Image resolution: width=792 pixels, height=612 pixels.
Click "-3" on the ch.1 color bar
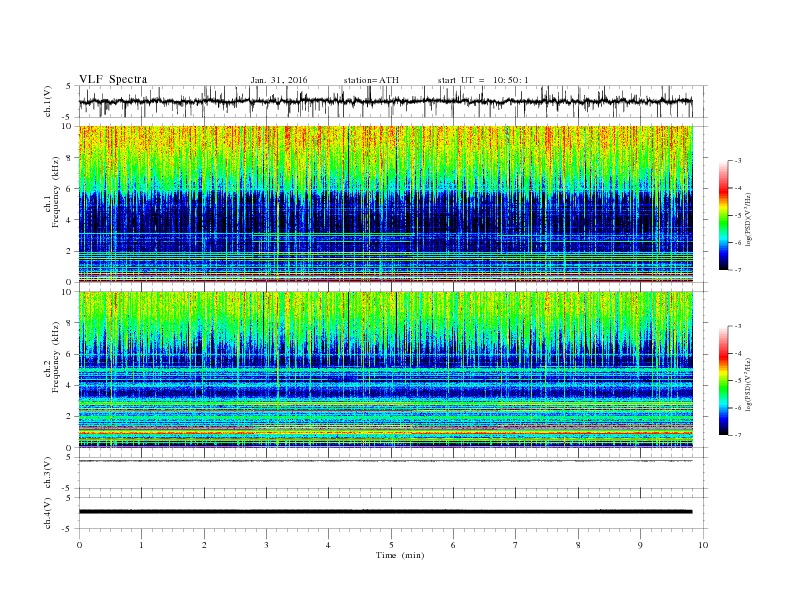coord(737,161)
